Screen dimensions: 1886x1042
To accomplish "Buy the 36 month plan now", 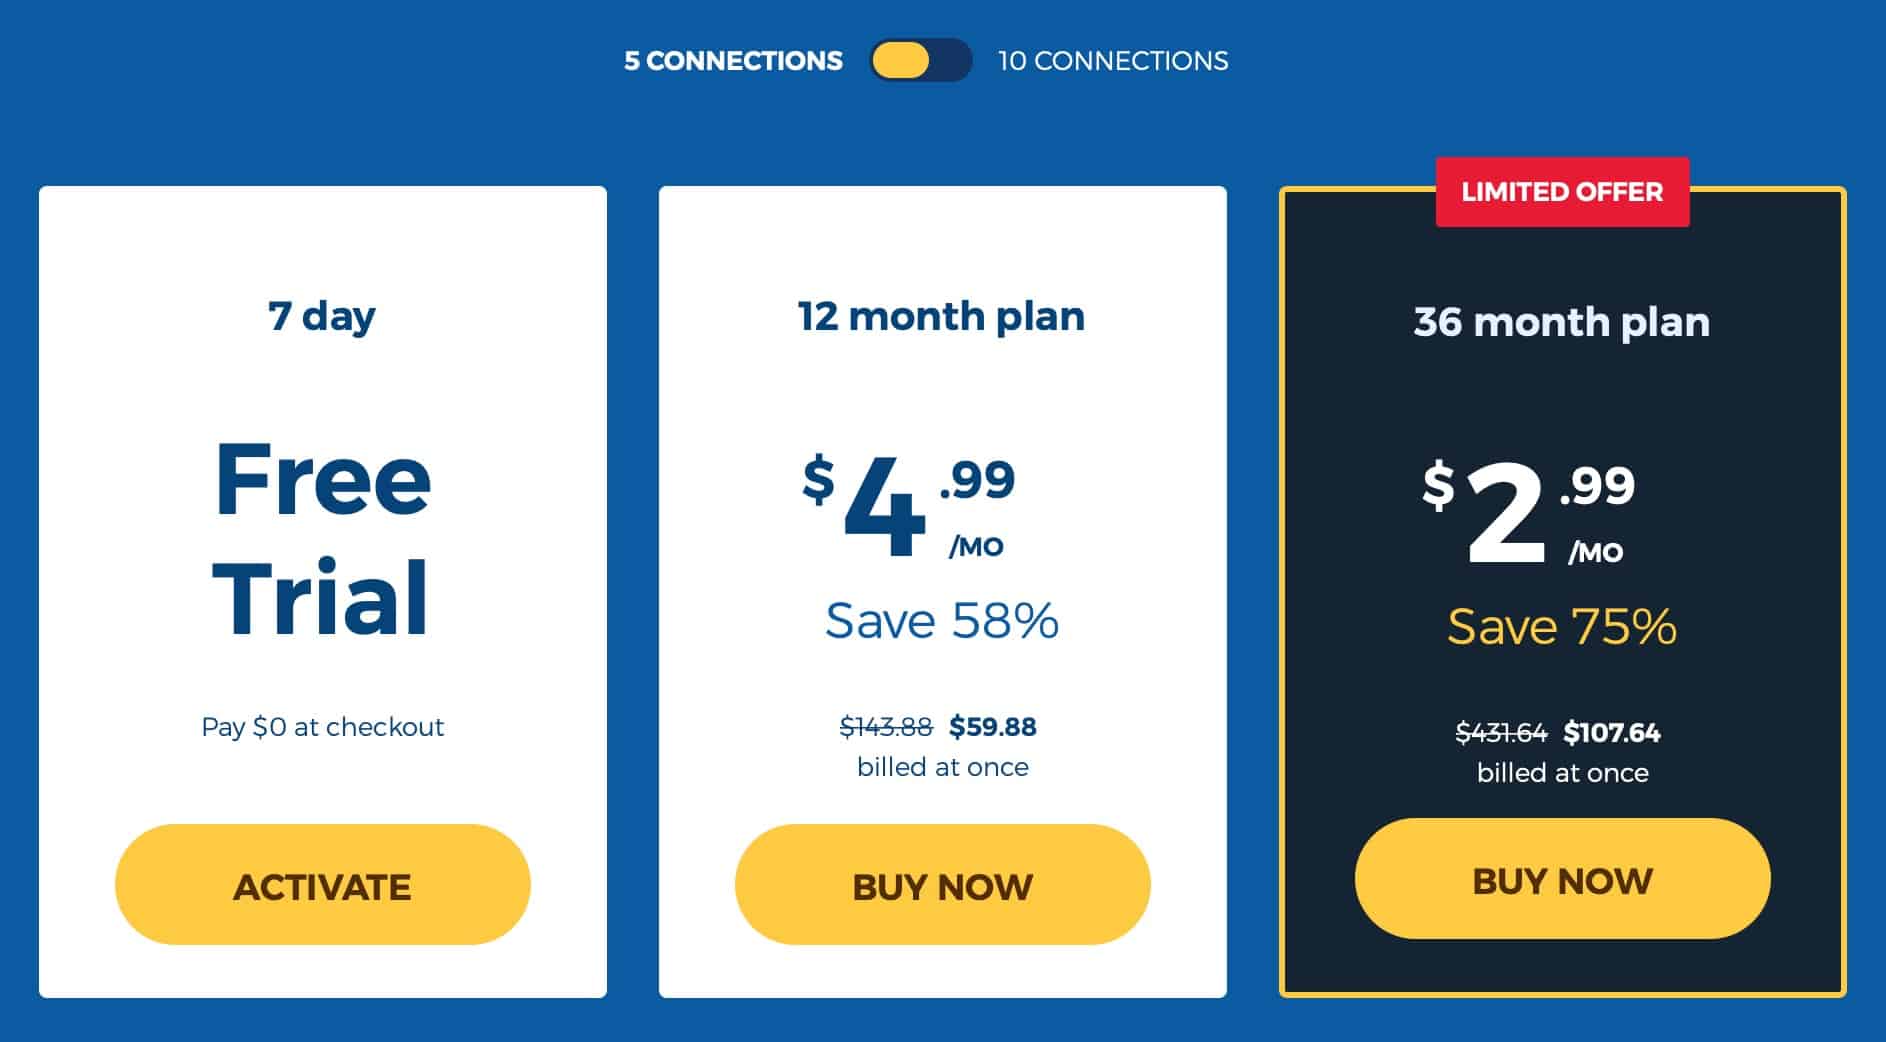I will (1563, 879).
